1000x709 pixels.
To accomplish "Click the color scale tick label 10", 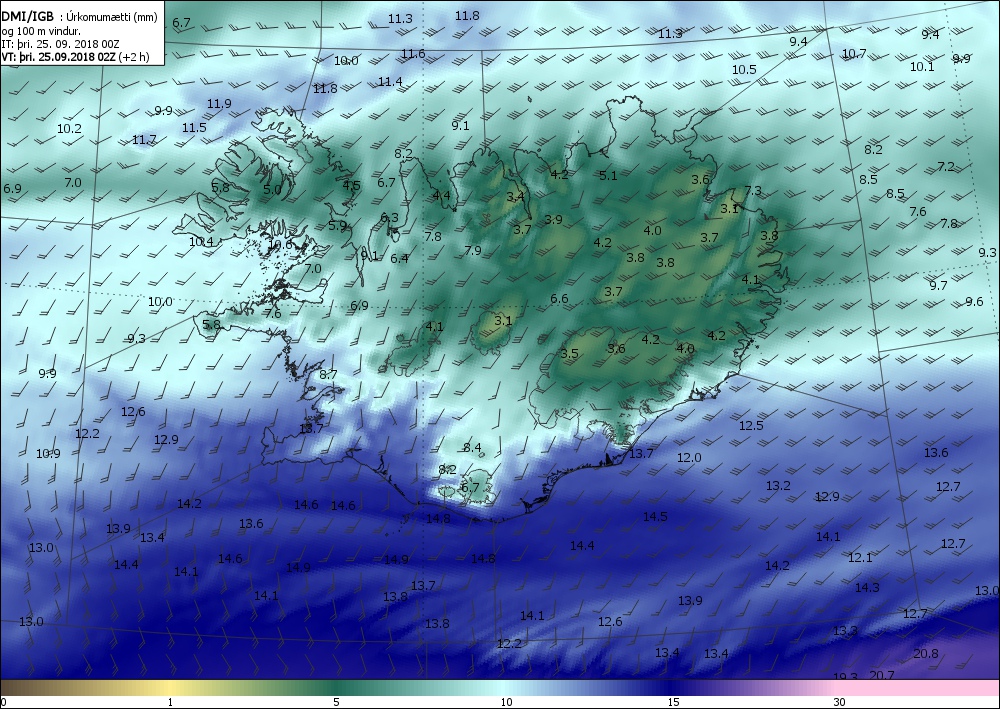I will [506, 703].
